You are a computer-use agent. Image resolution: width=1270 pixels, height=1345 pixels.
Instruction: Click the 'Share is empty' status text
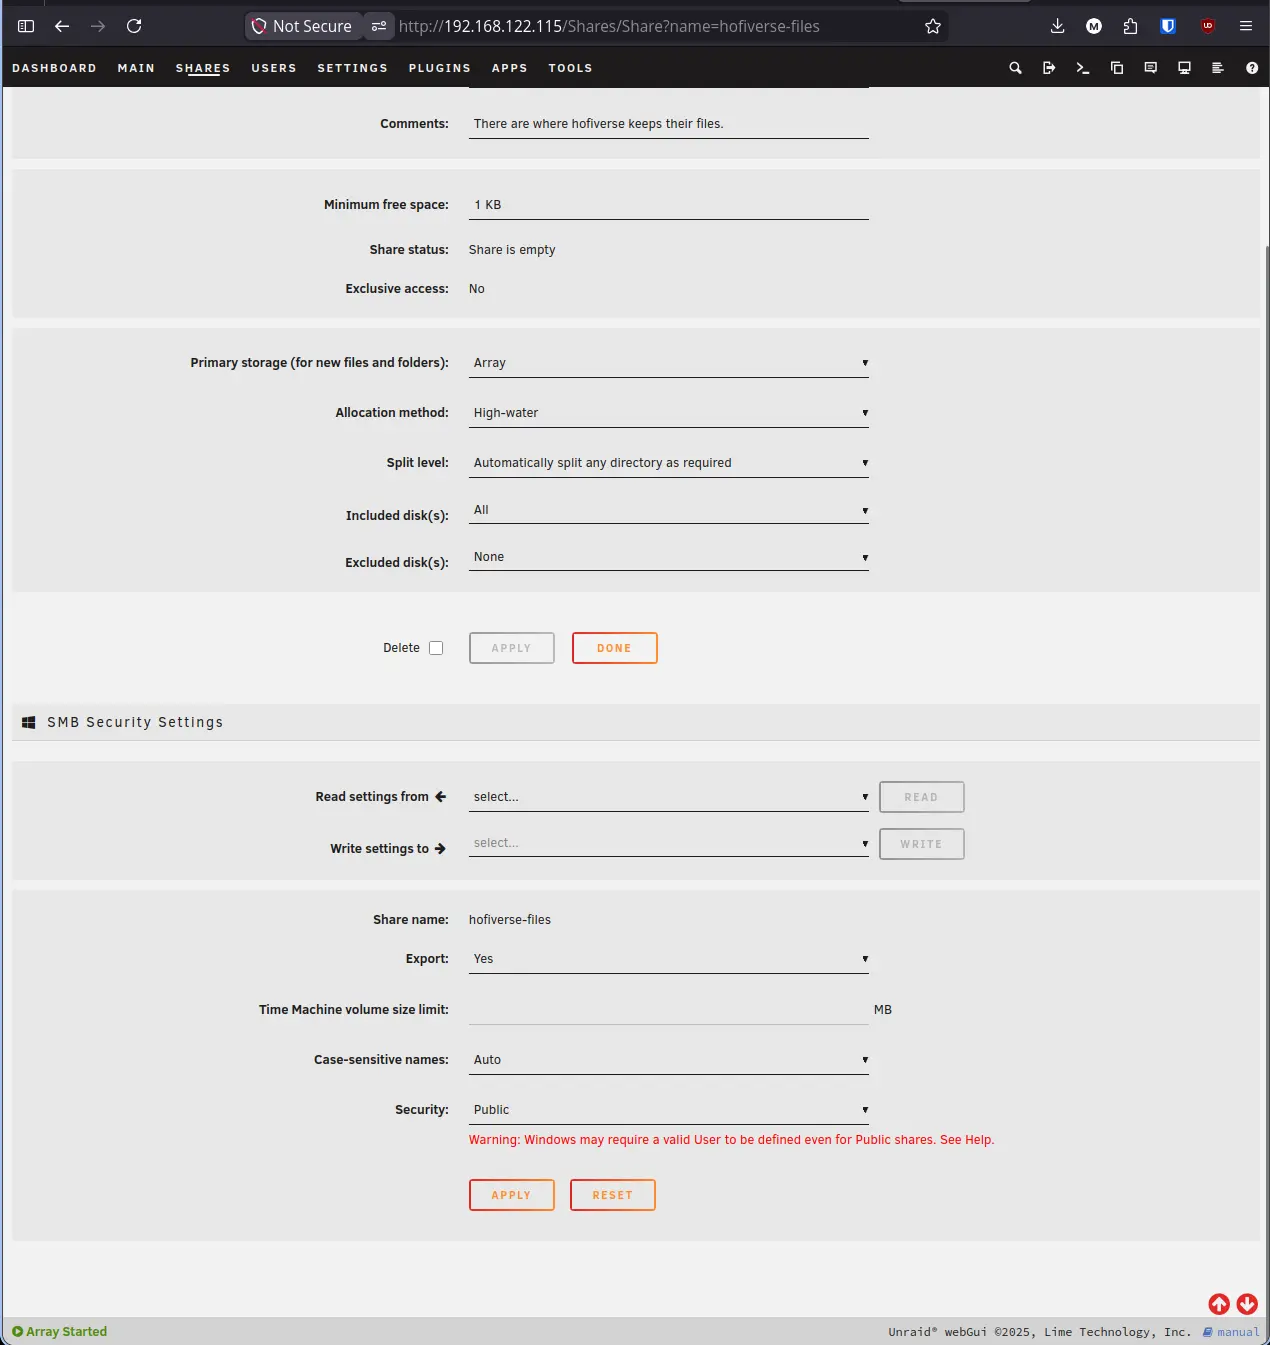click(512, 250)
